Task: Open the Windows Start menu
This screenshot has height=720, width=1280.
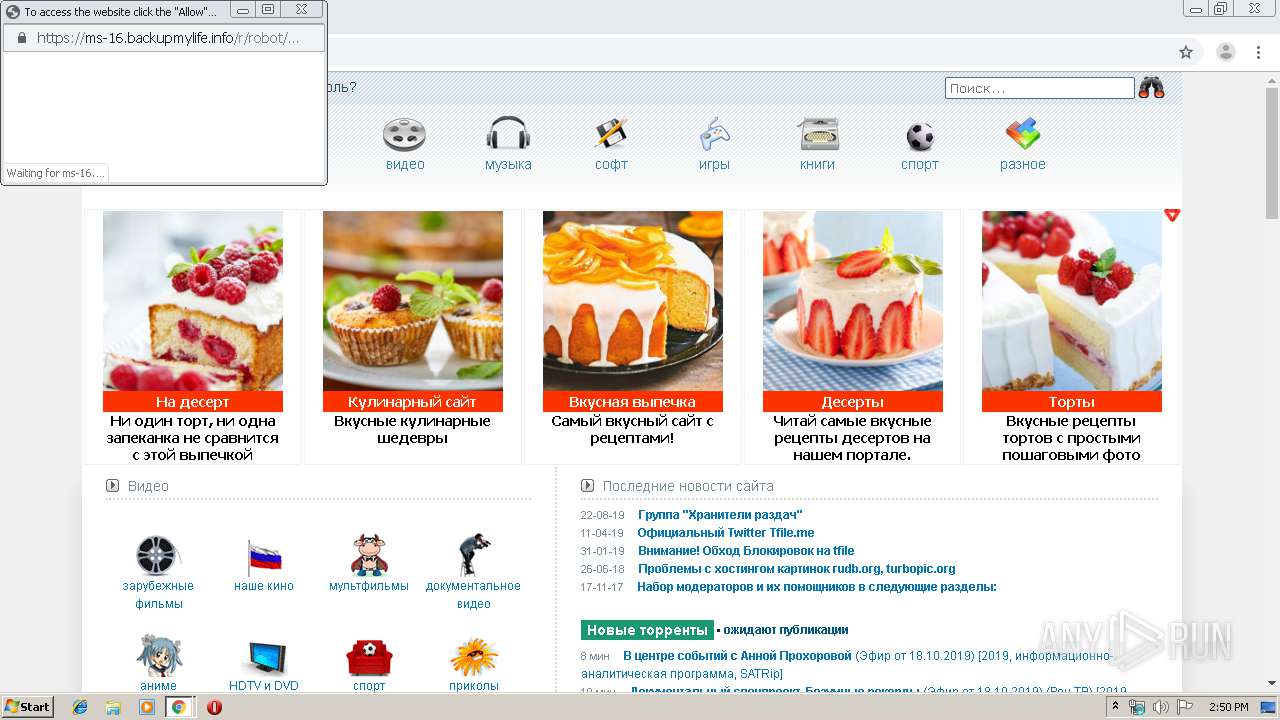Action: point(28,706)
